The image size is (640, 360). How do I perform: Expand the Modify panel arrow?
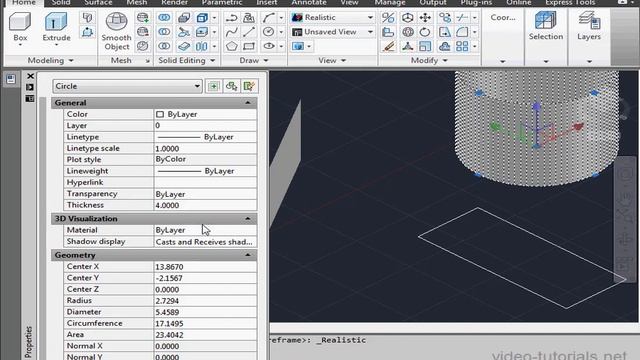[x=445, y=60]
